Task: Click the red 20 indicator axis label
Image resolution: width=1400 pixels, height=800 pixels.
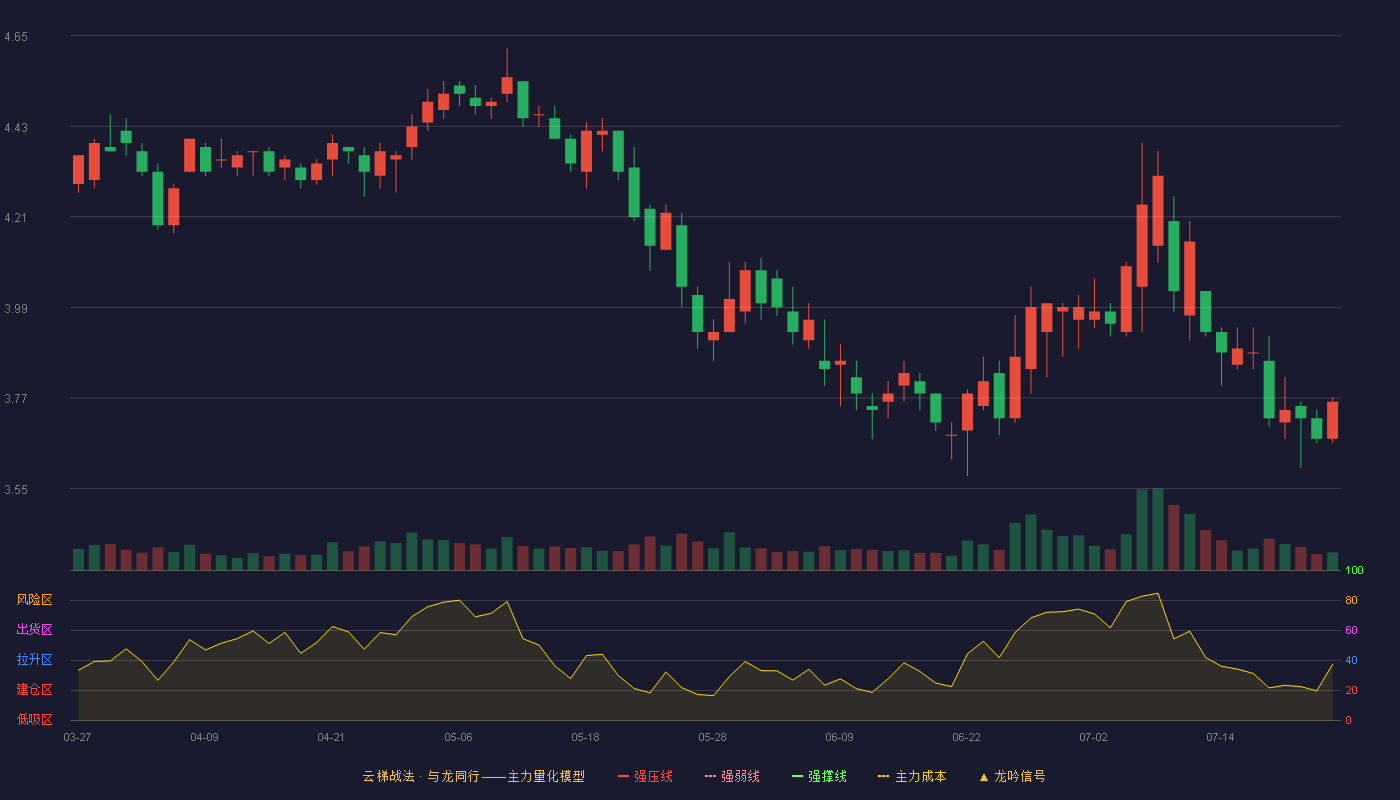Action: click(x=1351, y=690)
